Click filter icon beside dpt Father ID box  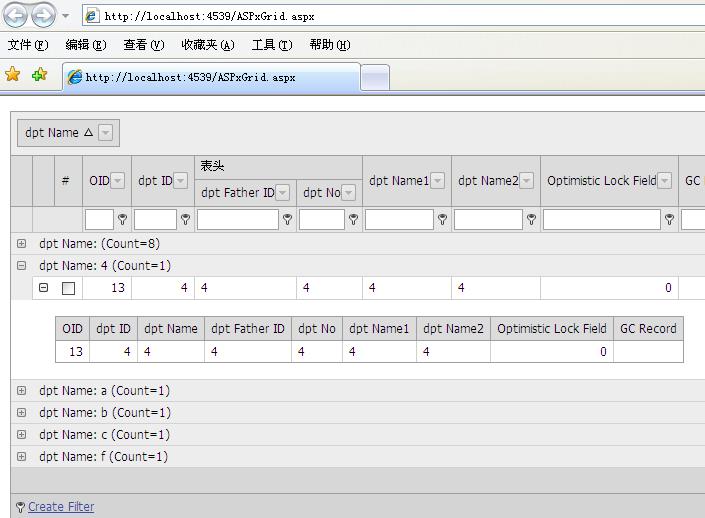287,219
